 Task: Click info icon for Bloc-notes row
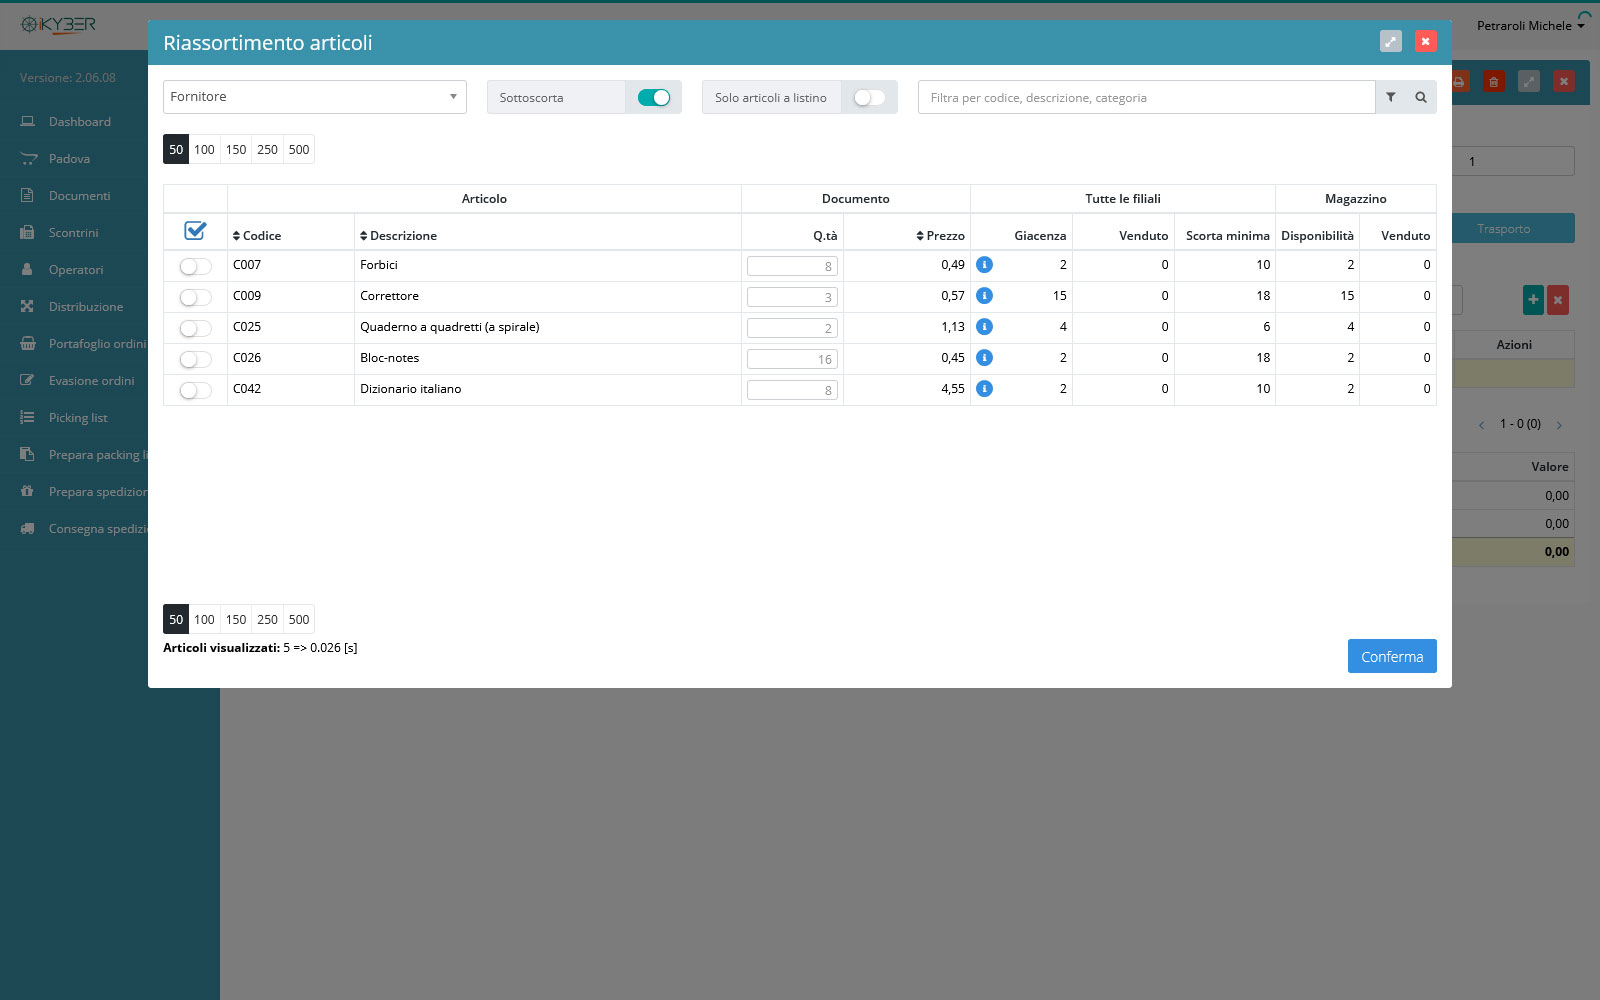coord(984,358)
